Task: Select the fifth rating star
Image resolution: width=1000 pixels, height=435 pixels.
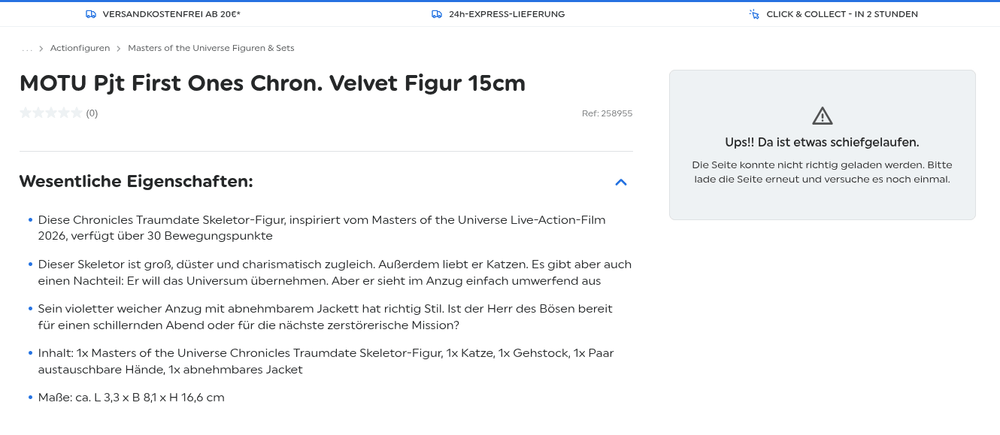Action: (x=77, y=113)
